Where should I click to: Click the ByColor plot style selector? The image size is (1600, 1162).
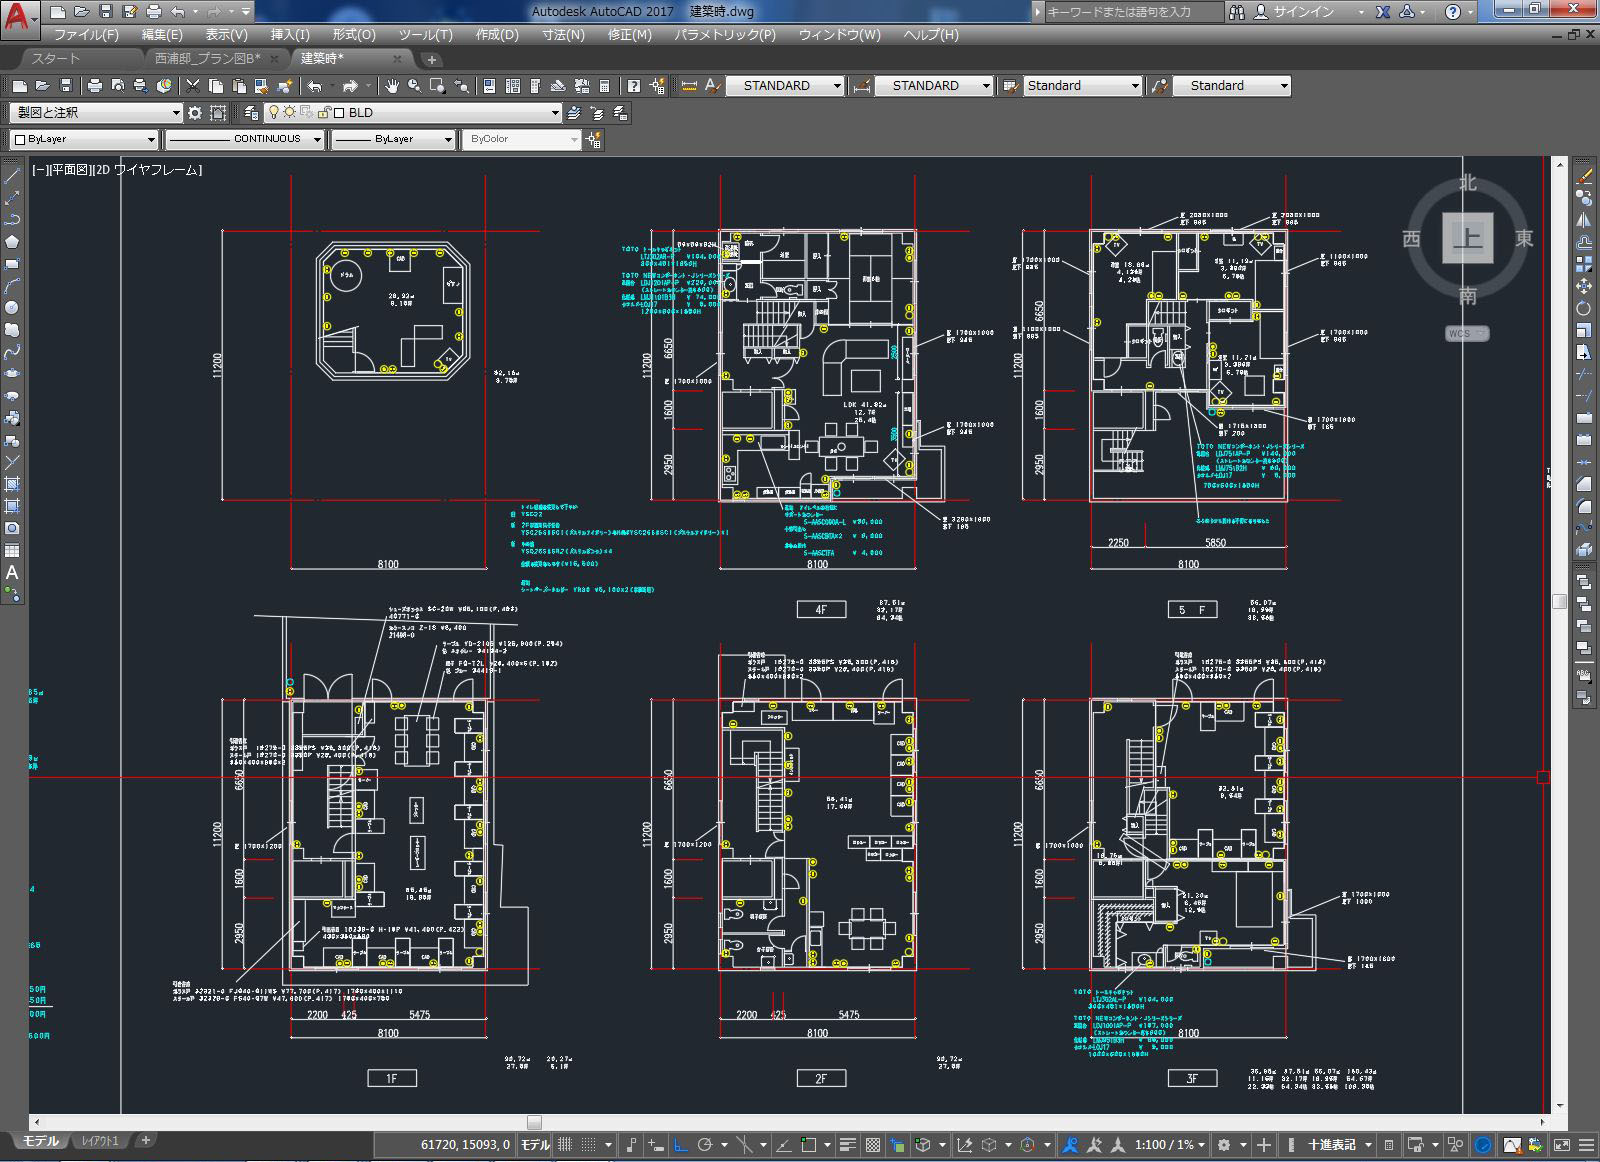point(520,139)
